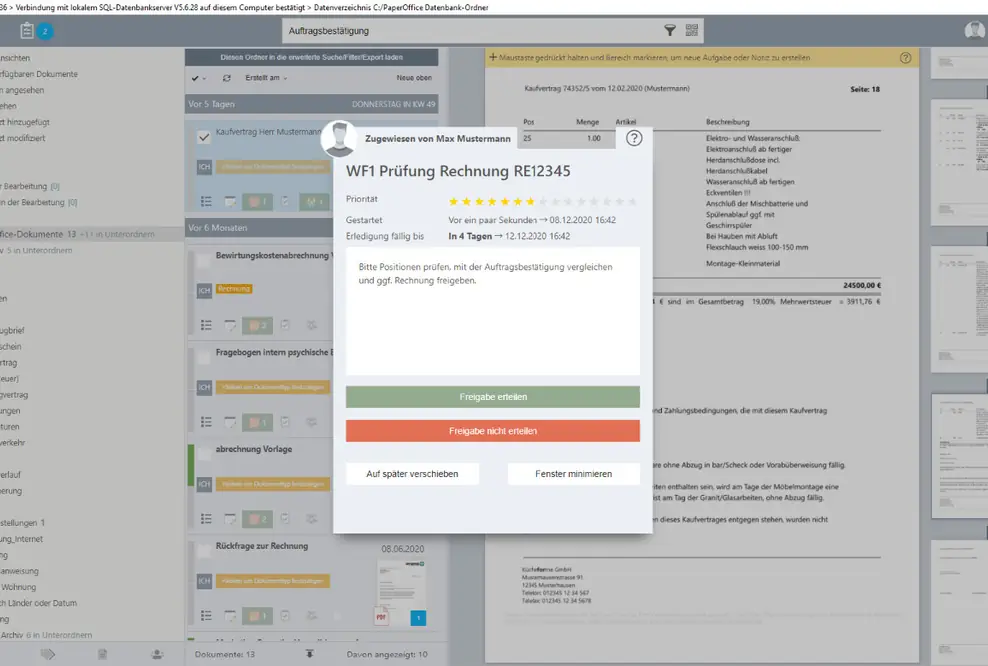The width and height of the screenshot is (988, 666).
Task: Click the tags icon in the bottom sidebar bar
Action: [48, 655]
